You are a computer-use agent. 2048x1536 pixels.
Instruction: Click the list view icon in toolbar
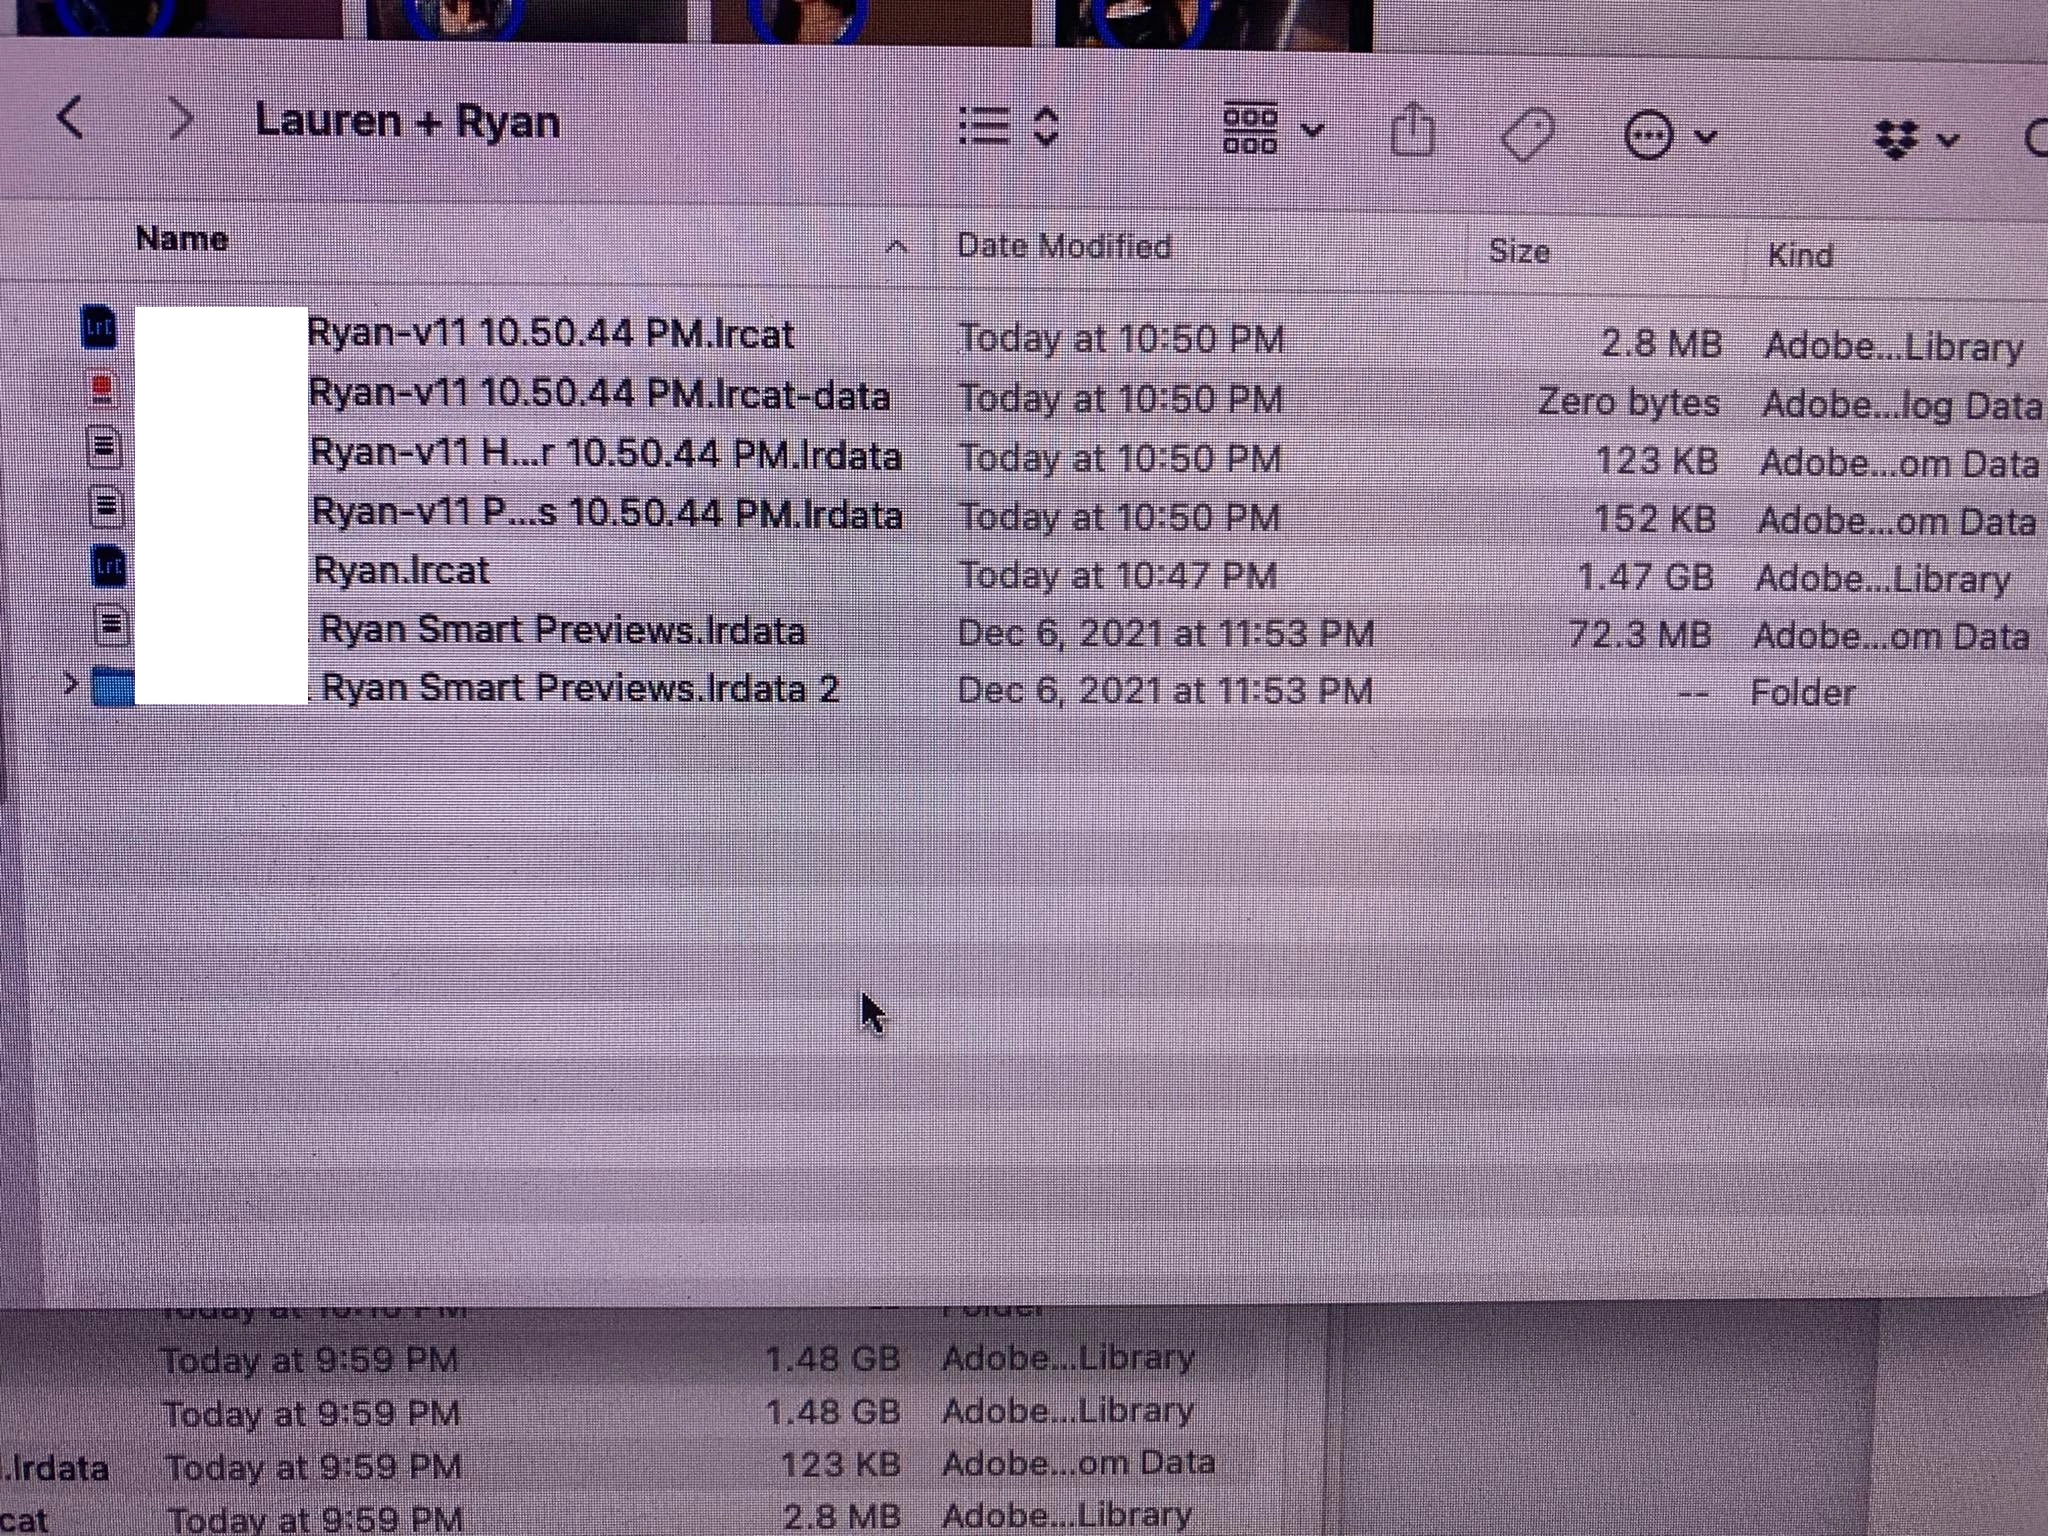[x=984, y=127]
